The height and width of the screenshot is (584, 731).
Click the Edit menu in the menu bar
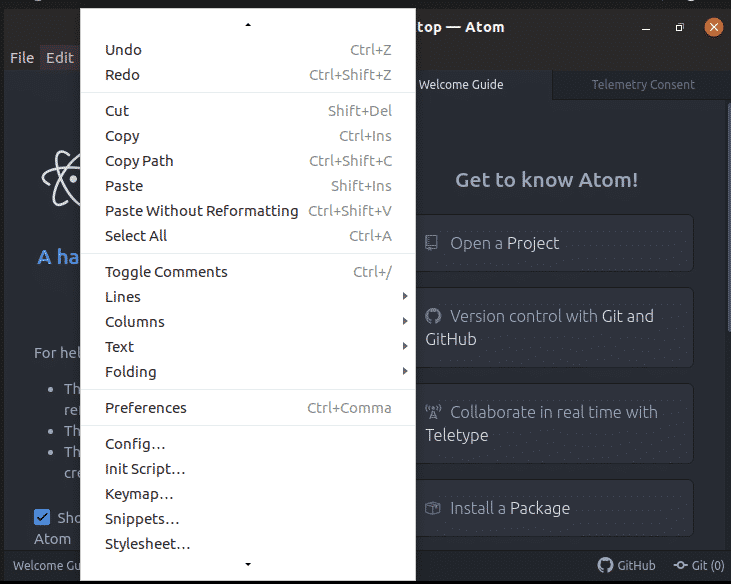60,58
